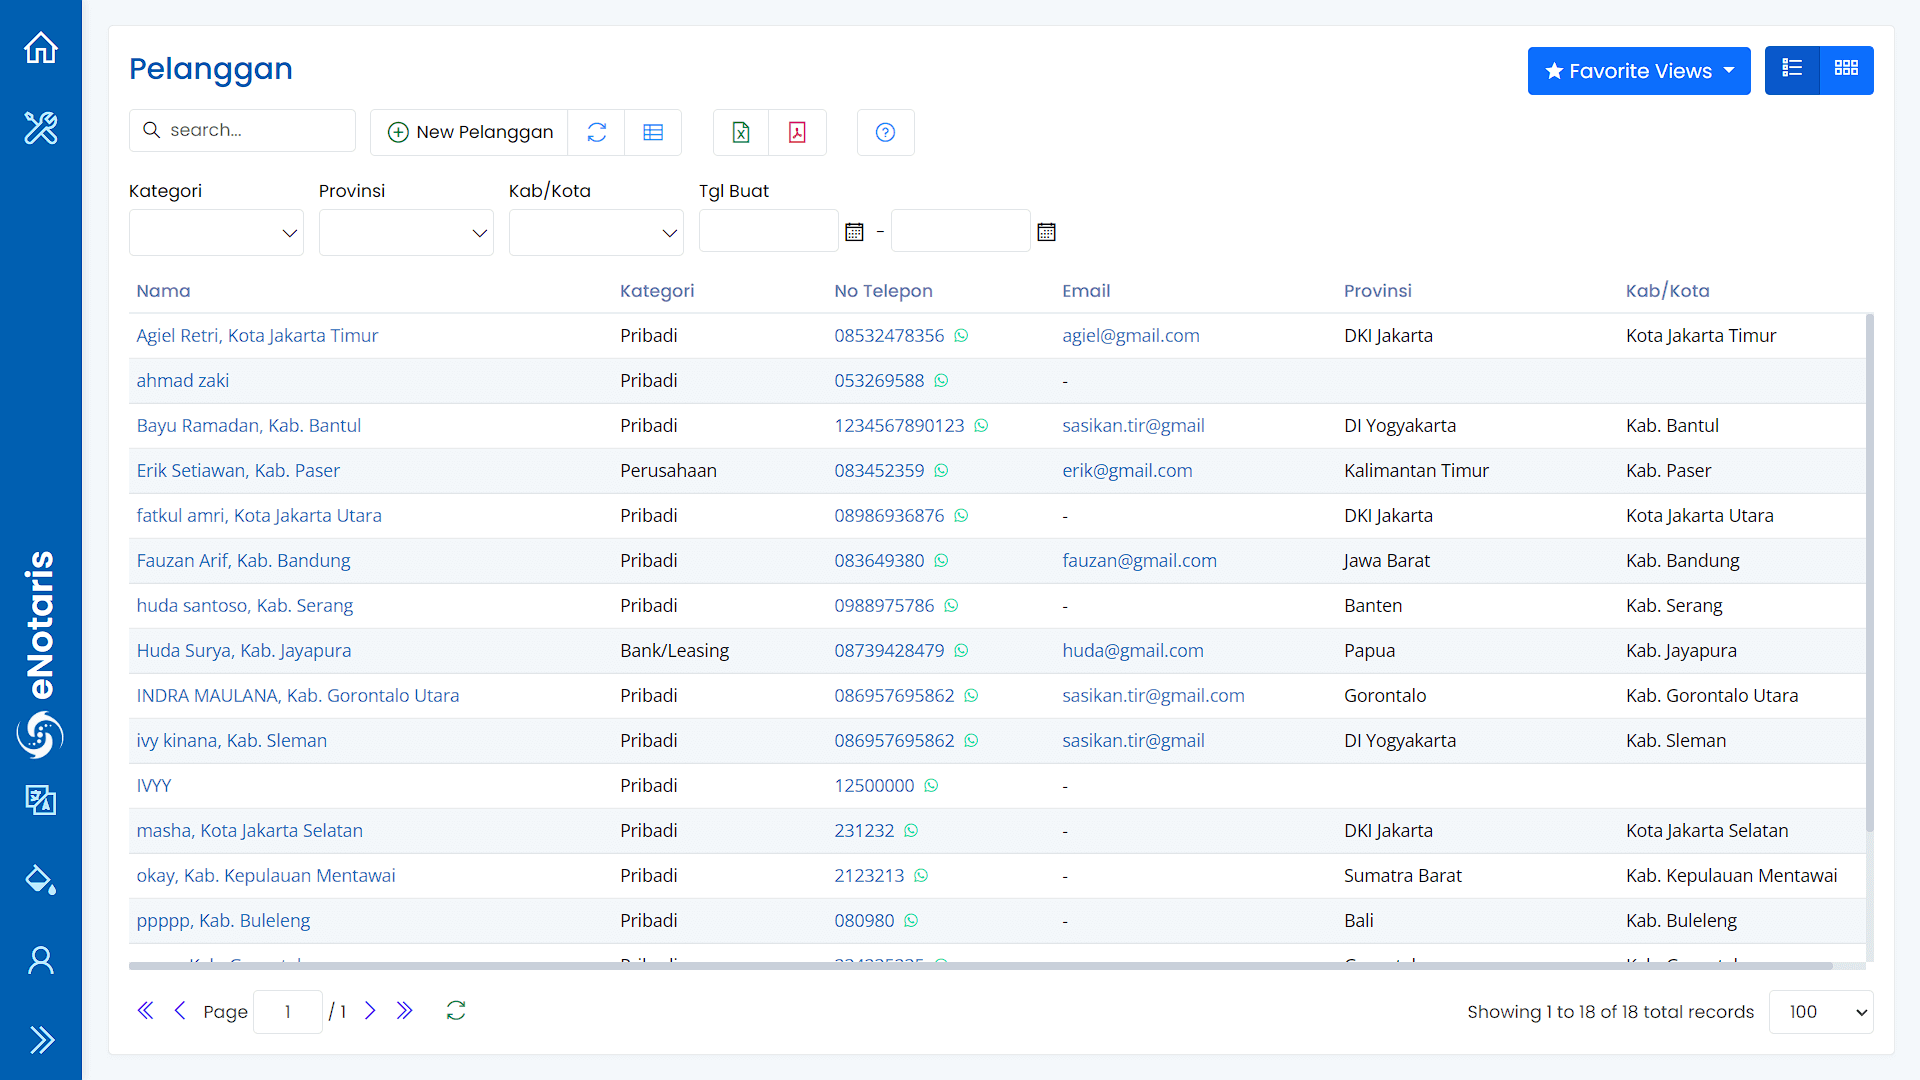Open customer Agiel Retri, Kota Jakarta Timur

(257, 336)
